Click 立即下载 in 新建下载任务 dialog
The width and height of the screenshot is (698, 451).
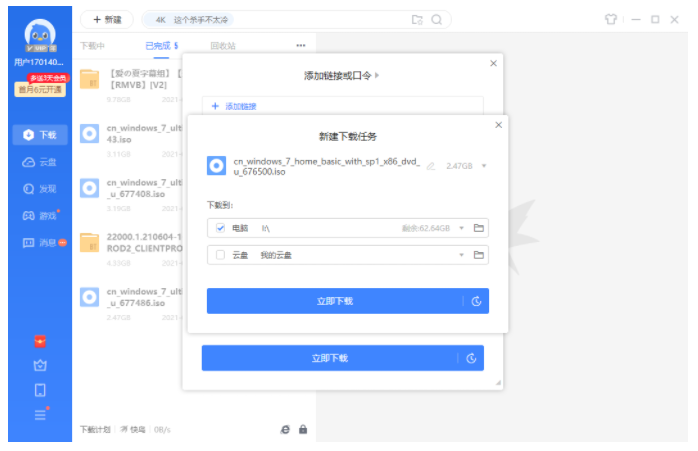tap(335, 301)
